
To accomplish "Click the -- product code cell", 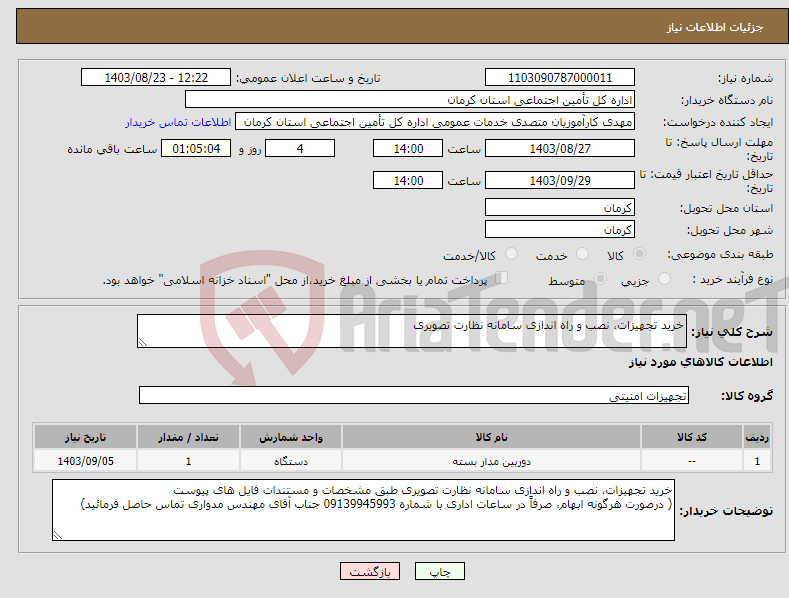I will coord(692,461).
